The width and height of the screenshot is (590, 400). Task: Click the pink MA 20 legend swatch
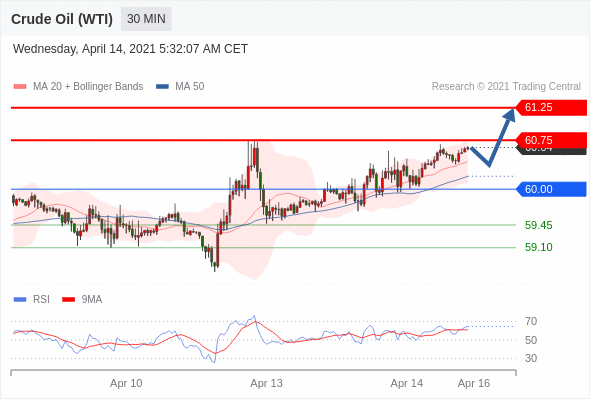20,87
